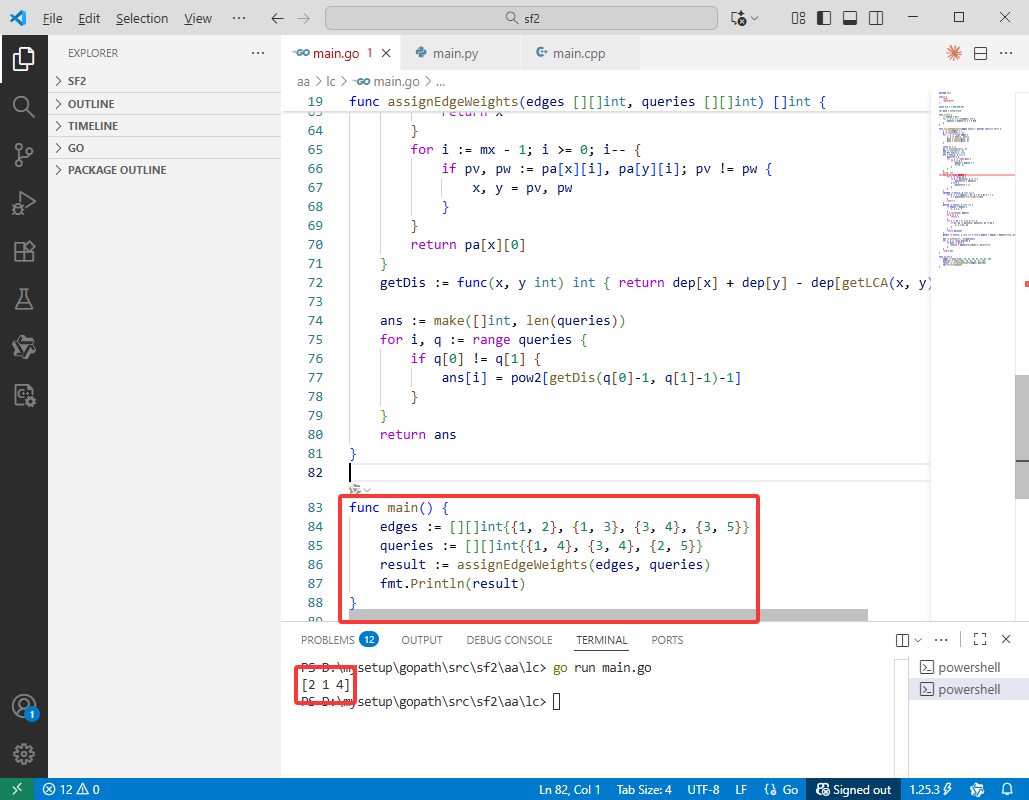The width and height of the screenshot is (1029, 800).
Task: Click the errors and warnings status indicator
Action: [x=71, y=789]
